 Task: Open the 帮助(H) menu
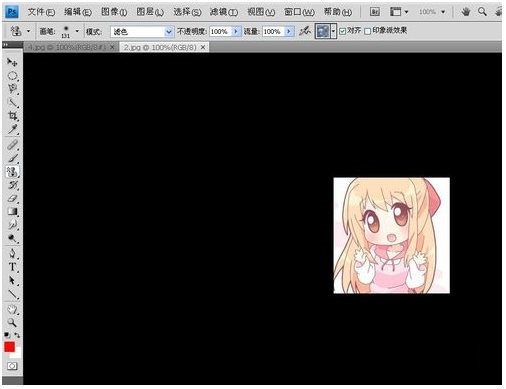[338, 12]
